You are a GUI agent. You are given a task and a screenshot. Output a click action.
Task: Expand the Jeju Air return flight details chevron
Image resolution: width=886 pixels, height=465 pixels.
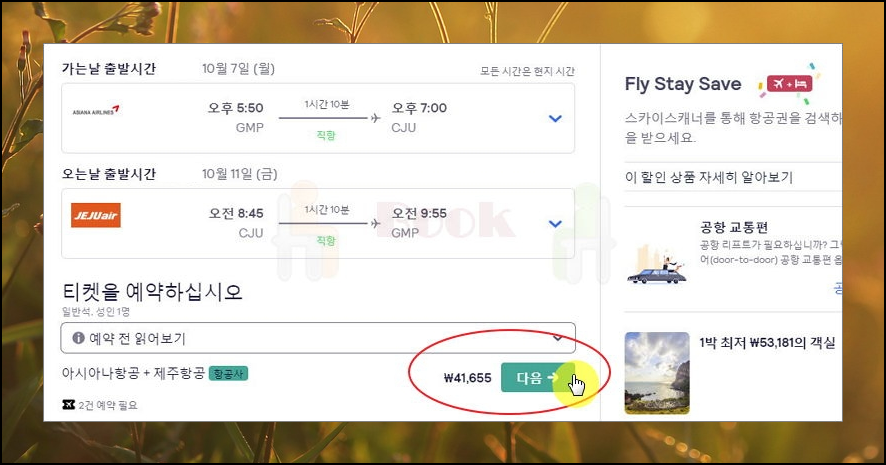(x=555, y=224)
